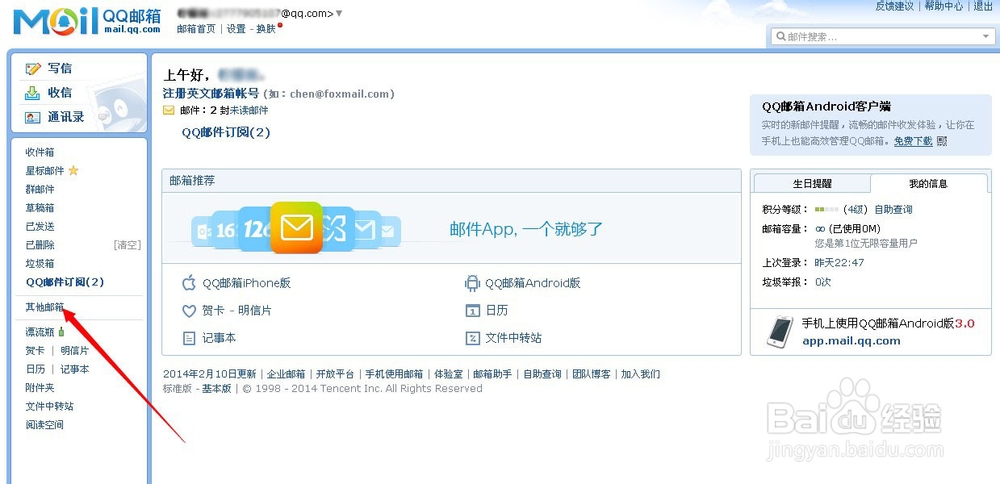This screenshot has width=1000, height=484.
Task: Expand the account dropdown arrow
Action: click(339, 13)
